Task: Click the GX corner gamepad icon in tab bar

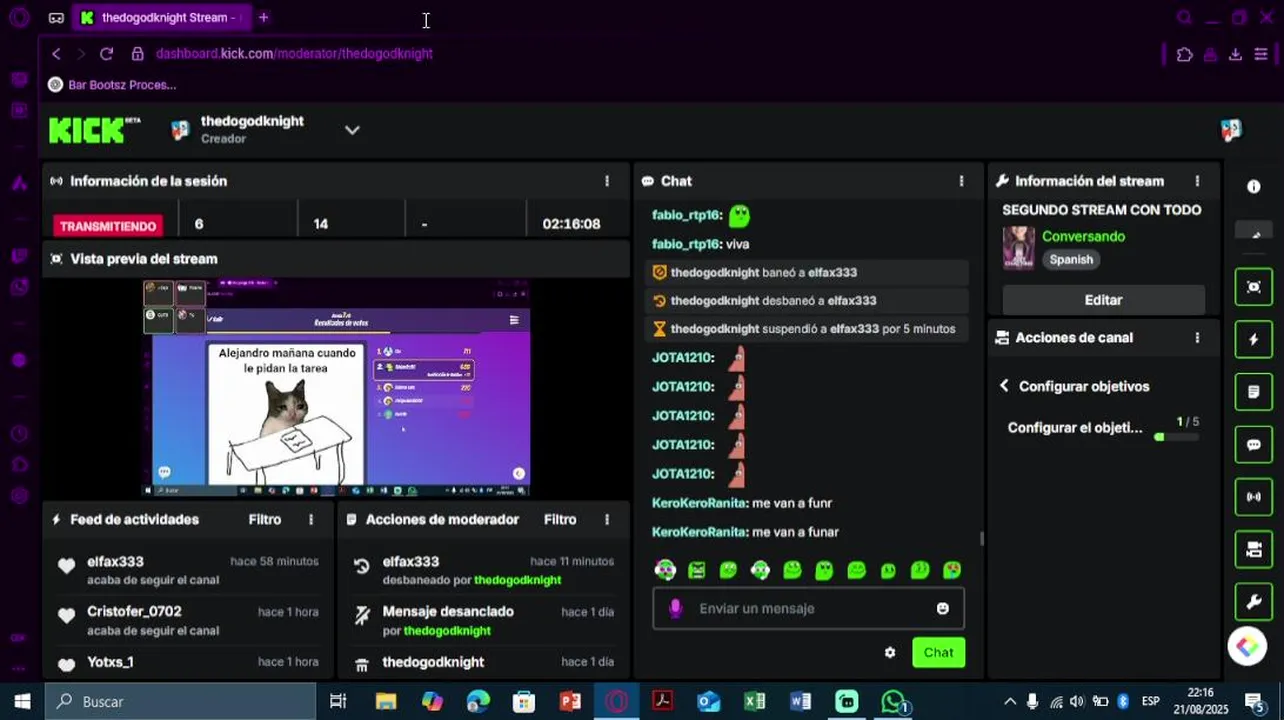Action: [x=56, y=18]
